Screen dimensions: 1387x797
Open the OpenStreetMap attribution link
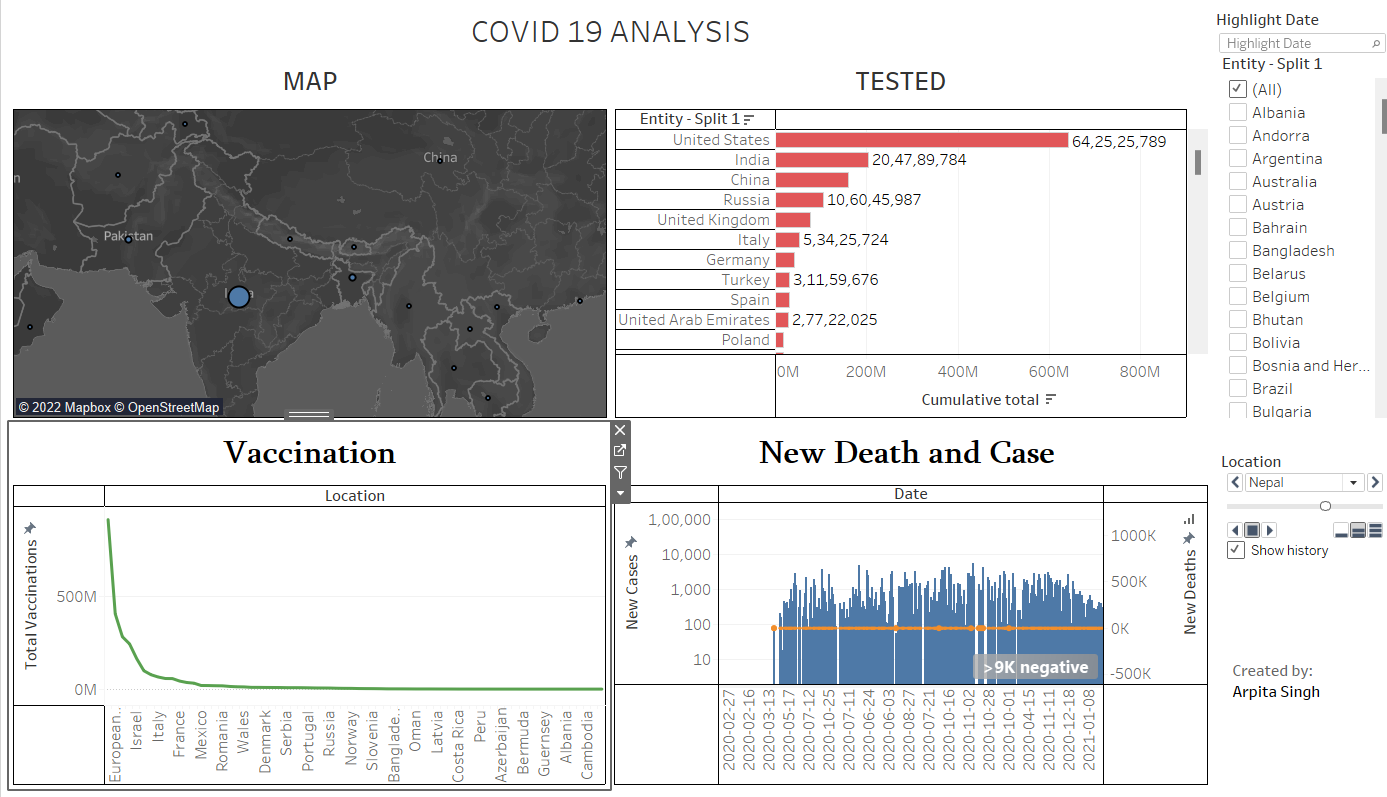tap(169, 407)
